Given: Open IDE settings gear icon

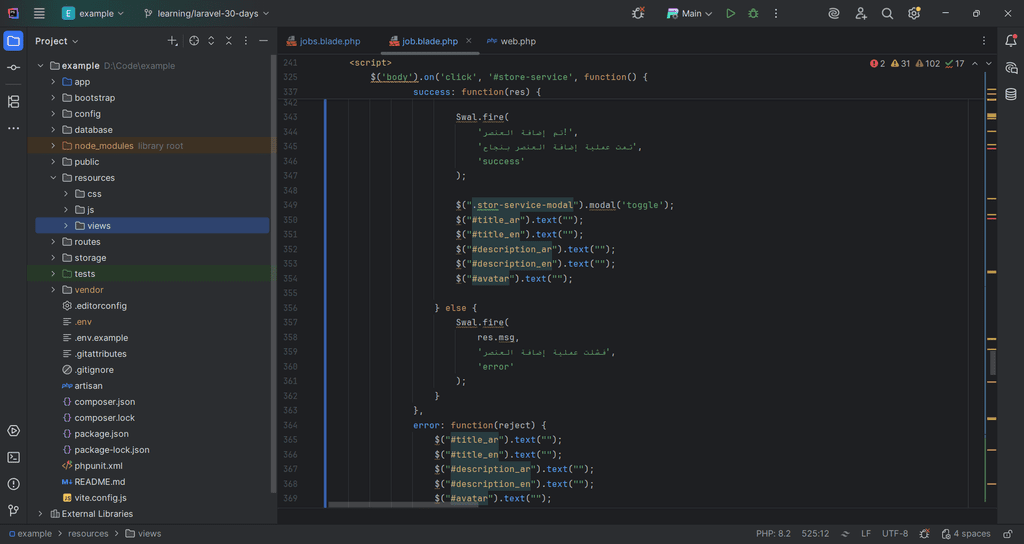Looking at the screenshot, I should pos(913,14).
